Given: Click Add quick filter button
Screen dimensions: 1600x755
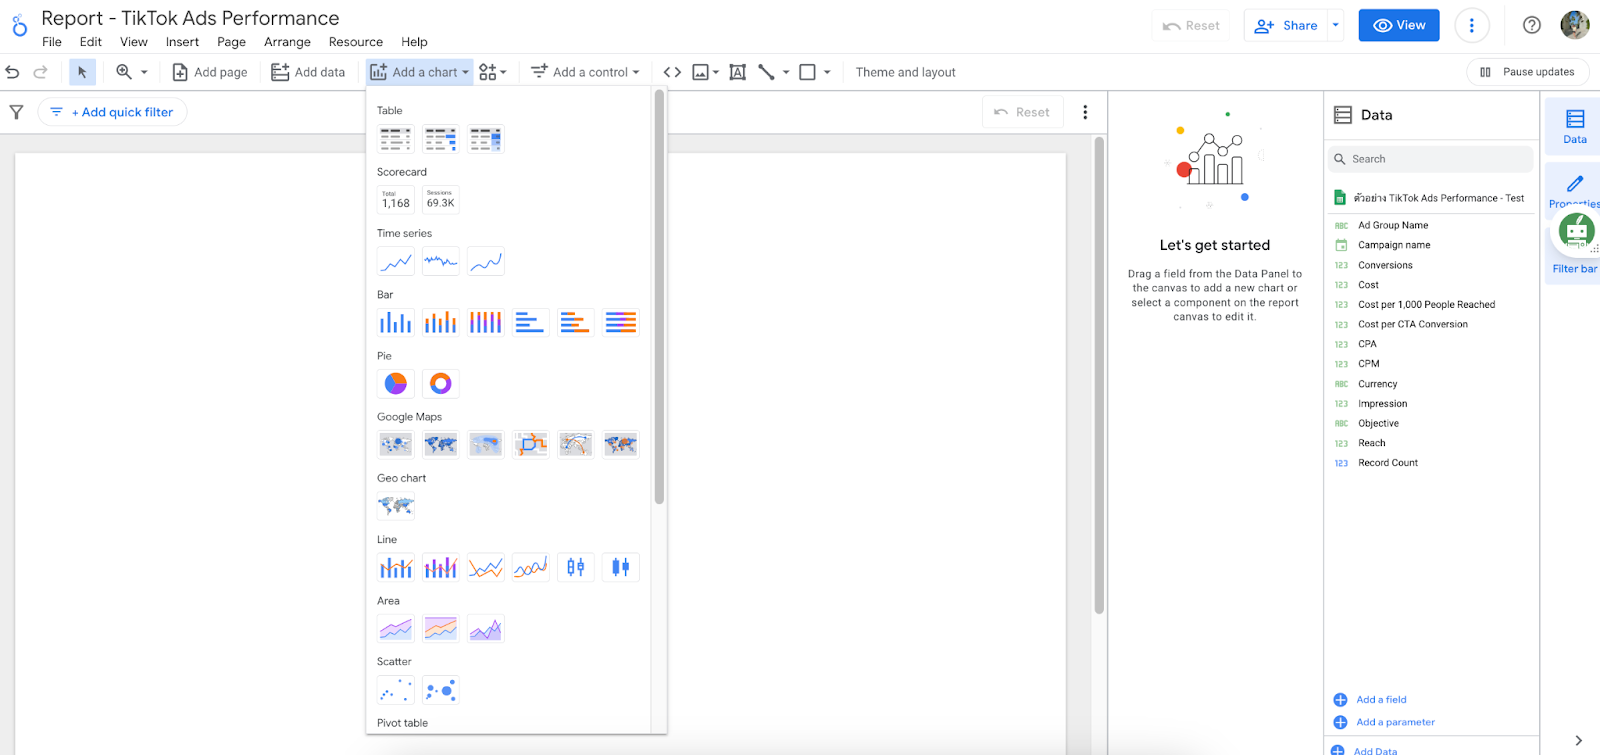Looking at the screenshot, I should [112, 112].
